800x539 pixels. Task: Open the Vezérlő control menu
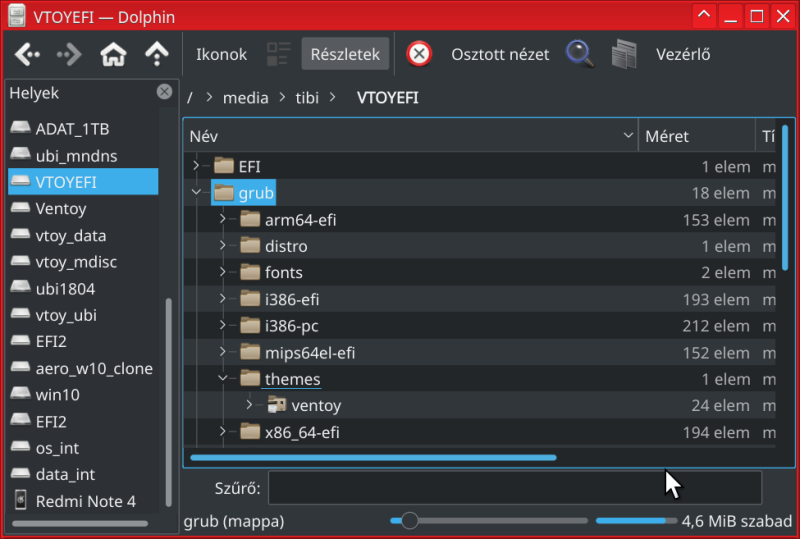[683, 54]
